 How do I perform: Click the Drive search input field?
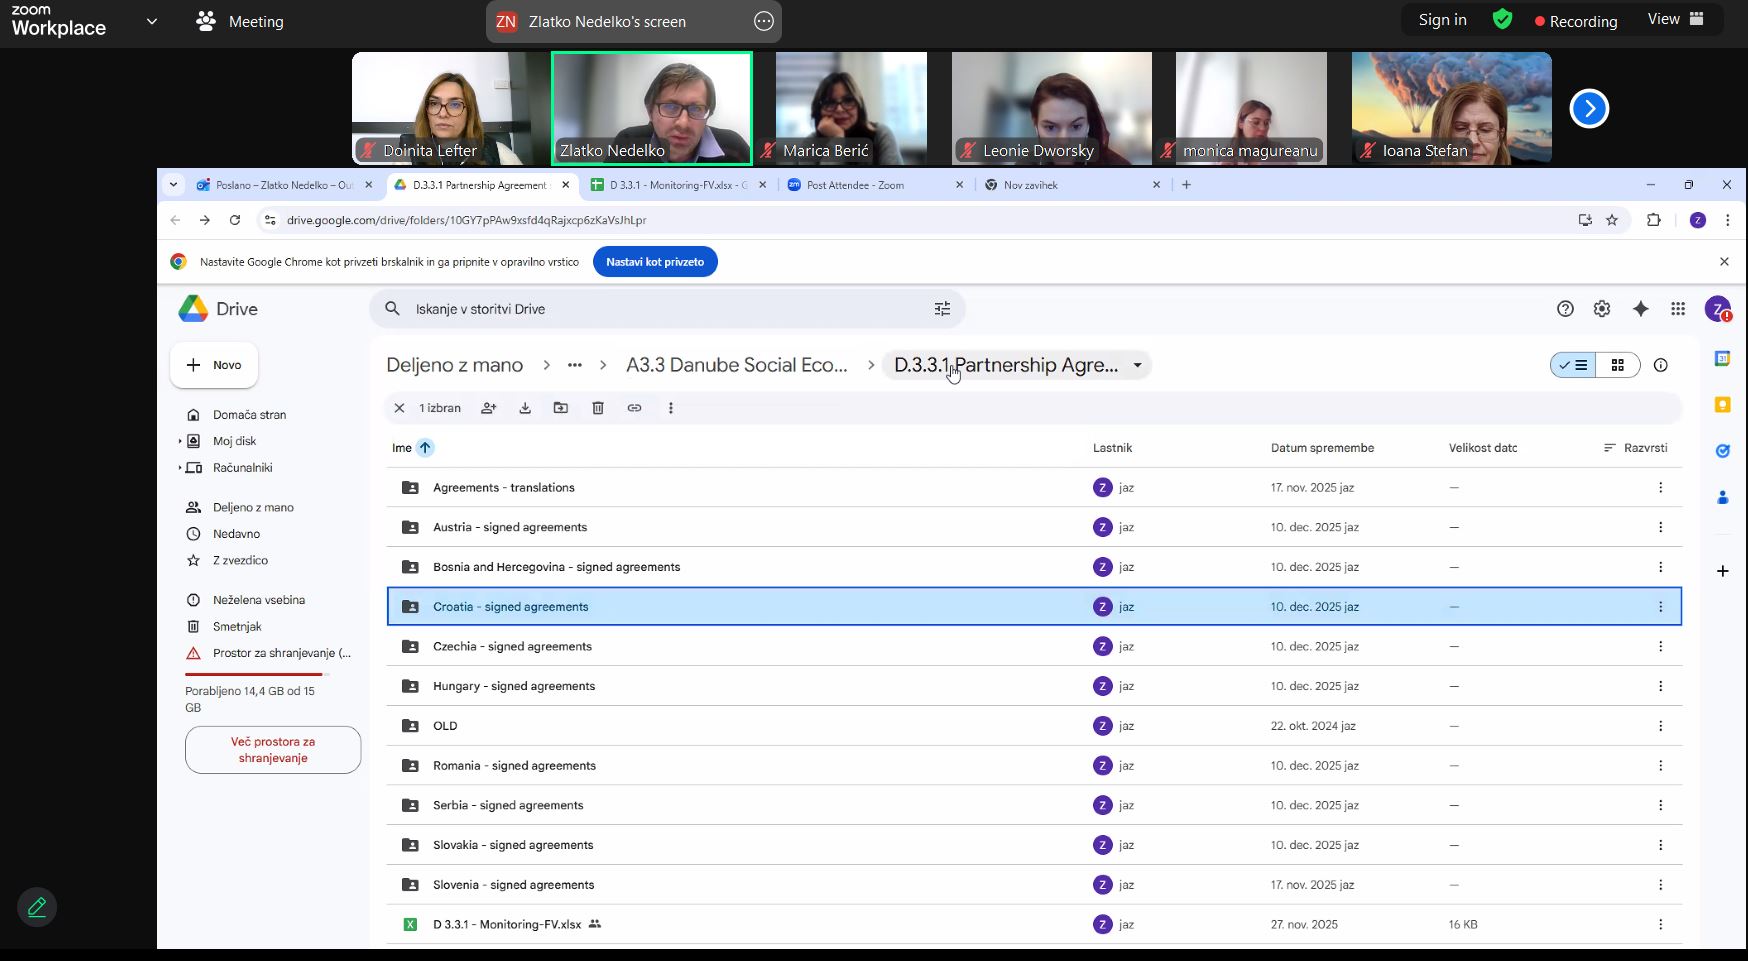click(x=660, y=309)
